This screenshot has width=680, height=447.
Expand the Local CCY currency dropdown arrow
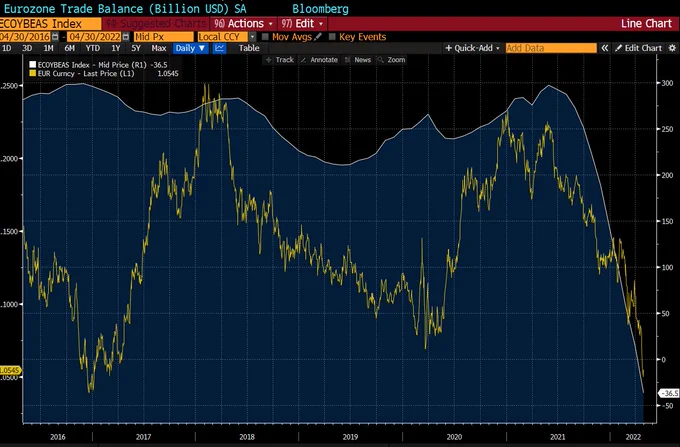(252, 37)
